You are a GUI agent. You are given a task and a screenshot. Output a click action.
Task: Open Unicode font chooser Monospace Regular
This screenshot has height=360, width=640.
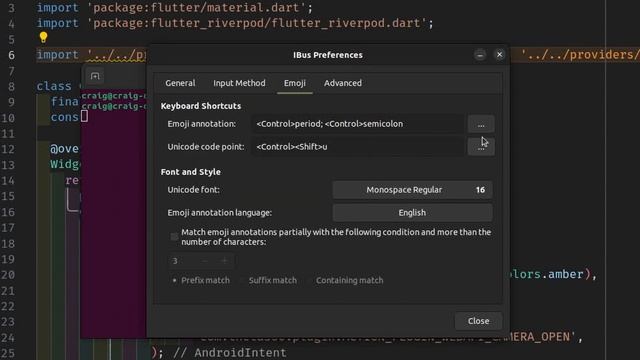click(x=412, y=190)
